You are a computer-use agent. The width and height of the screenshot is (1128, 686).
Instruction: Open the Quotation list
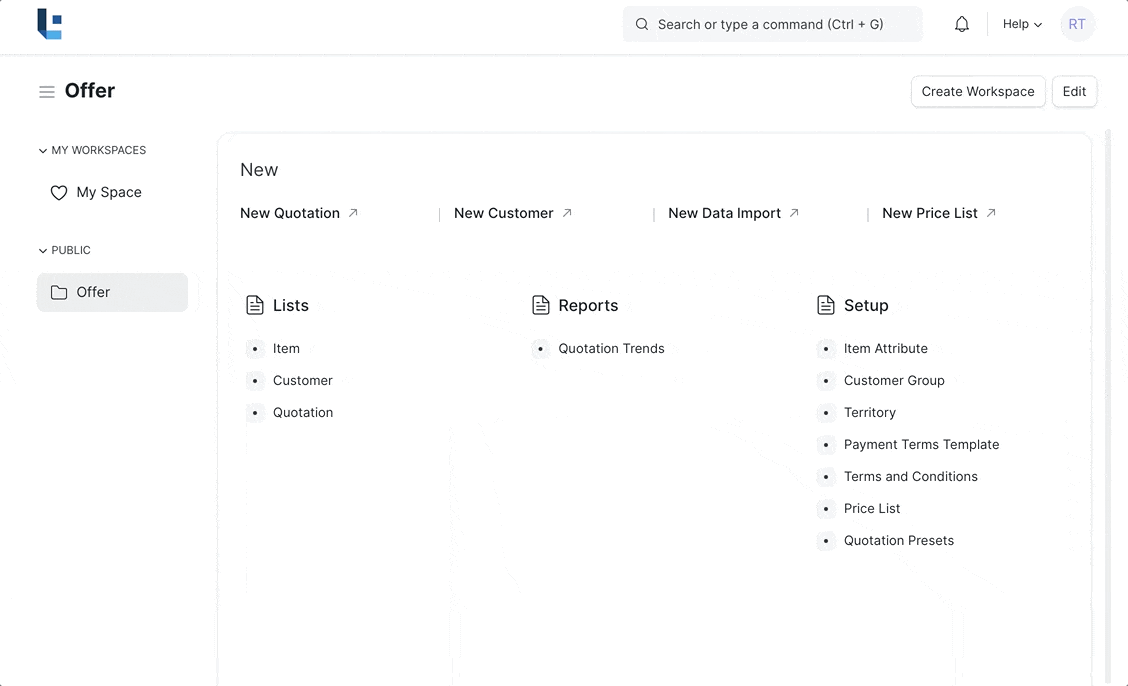click(x=303, y=413)
